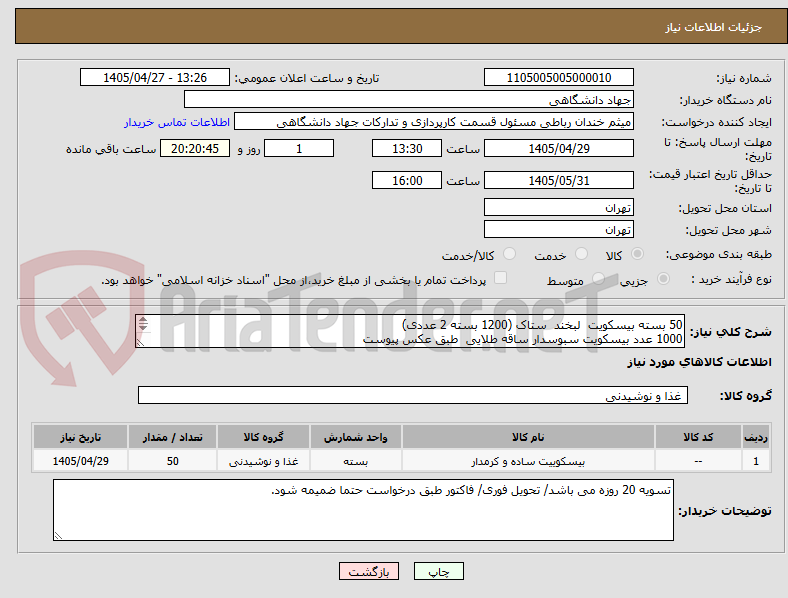
Task: Click the کد کالا column header
Action: coord(698,437)
